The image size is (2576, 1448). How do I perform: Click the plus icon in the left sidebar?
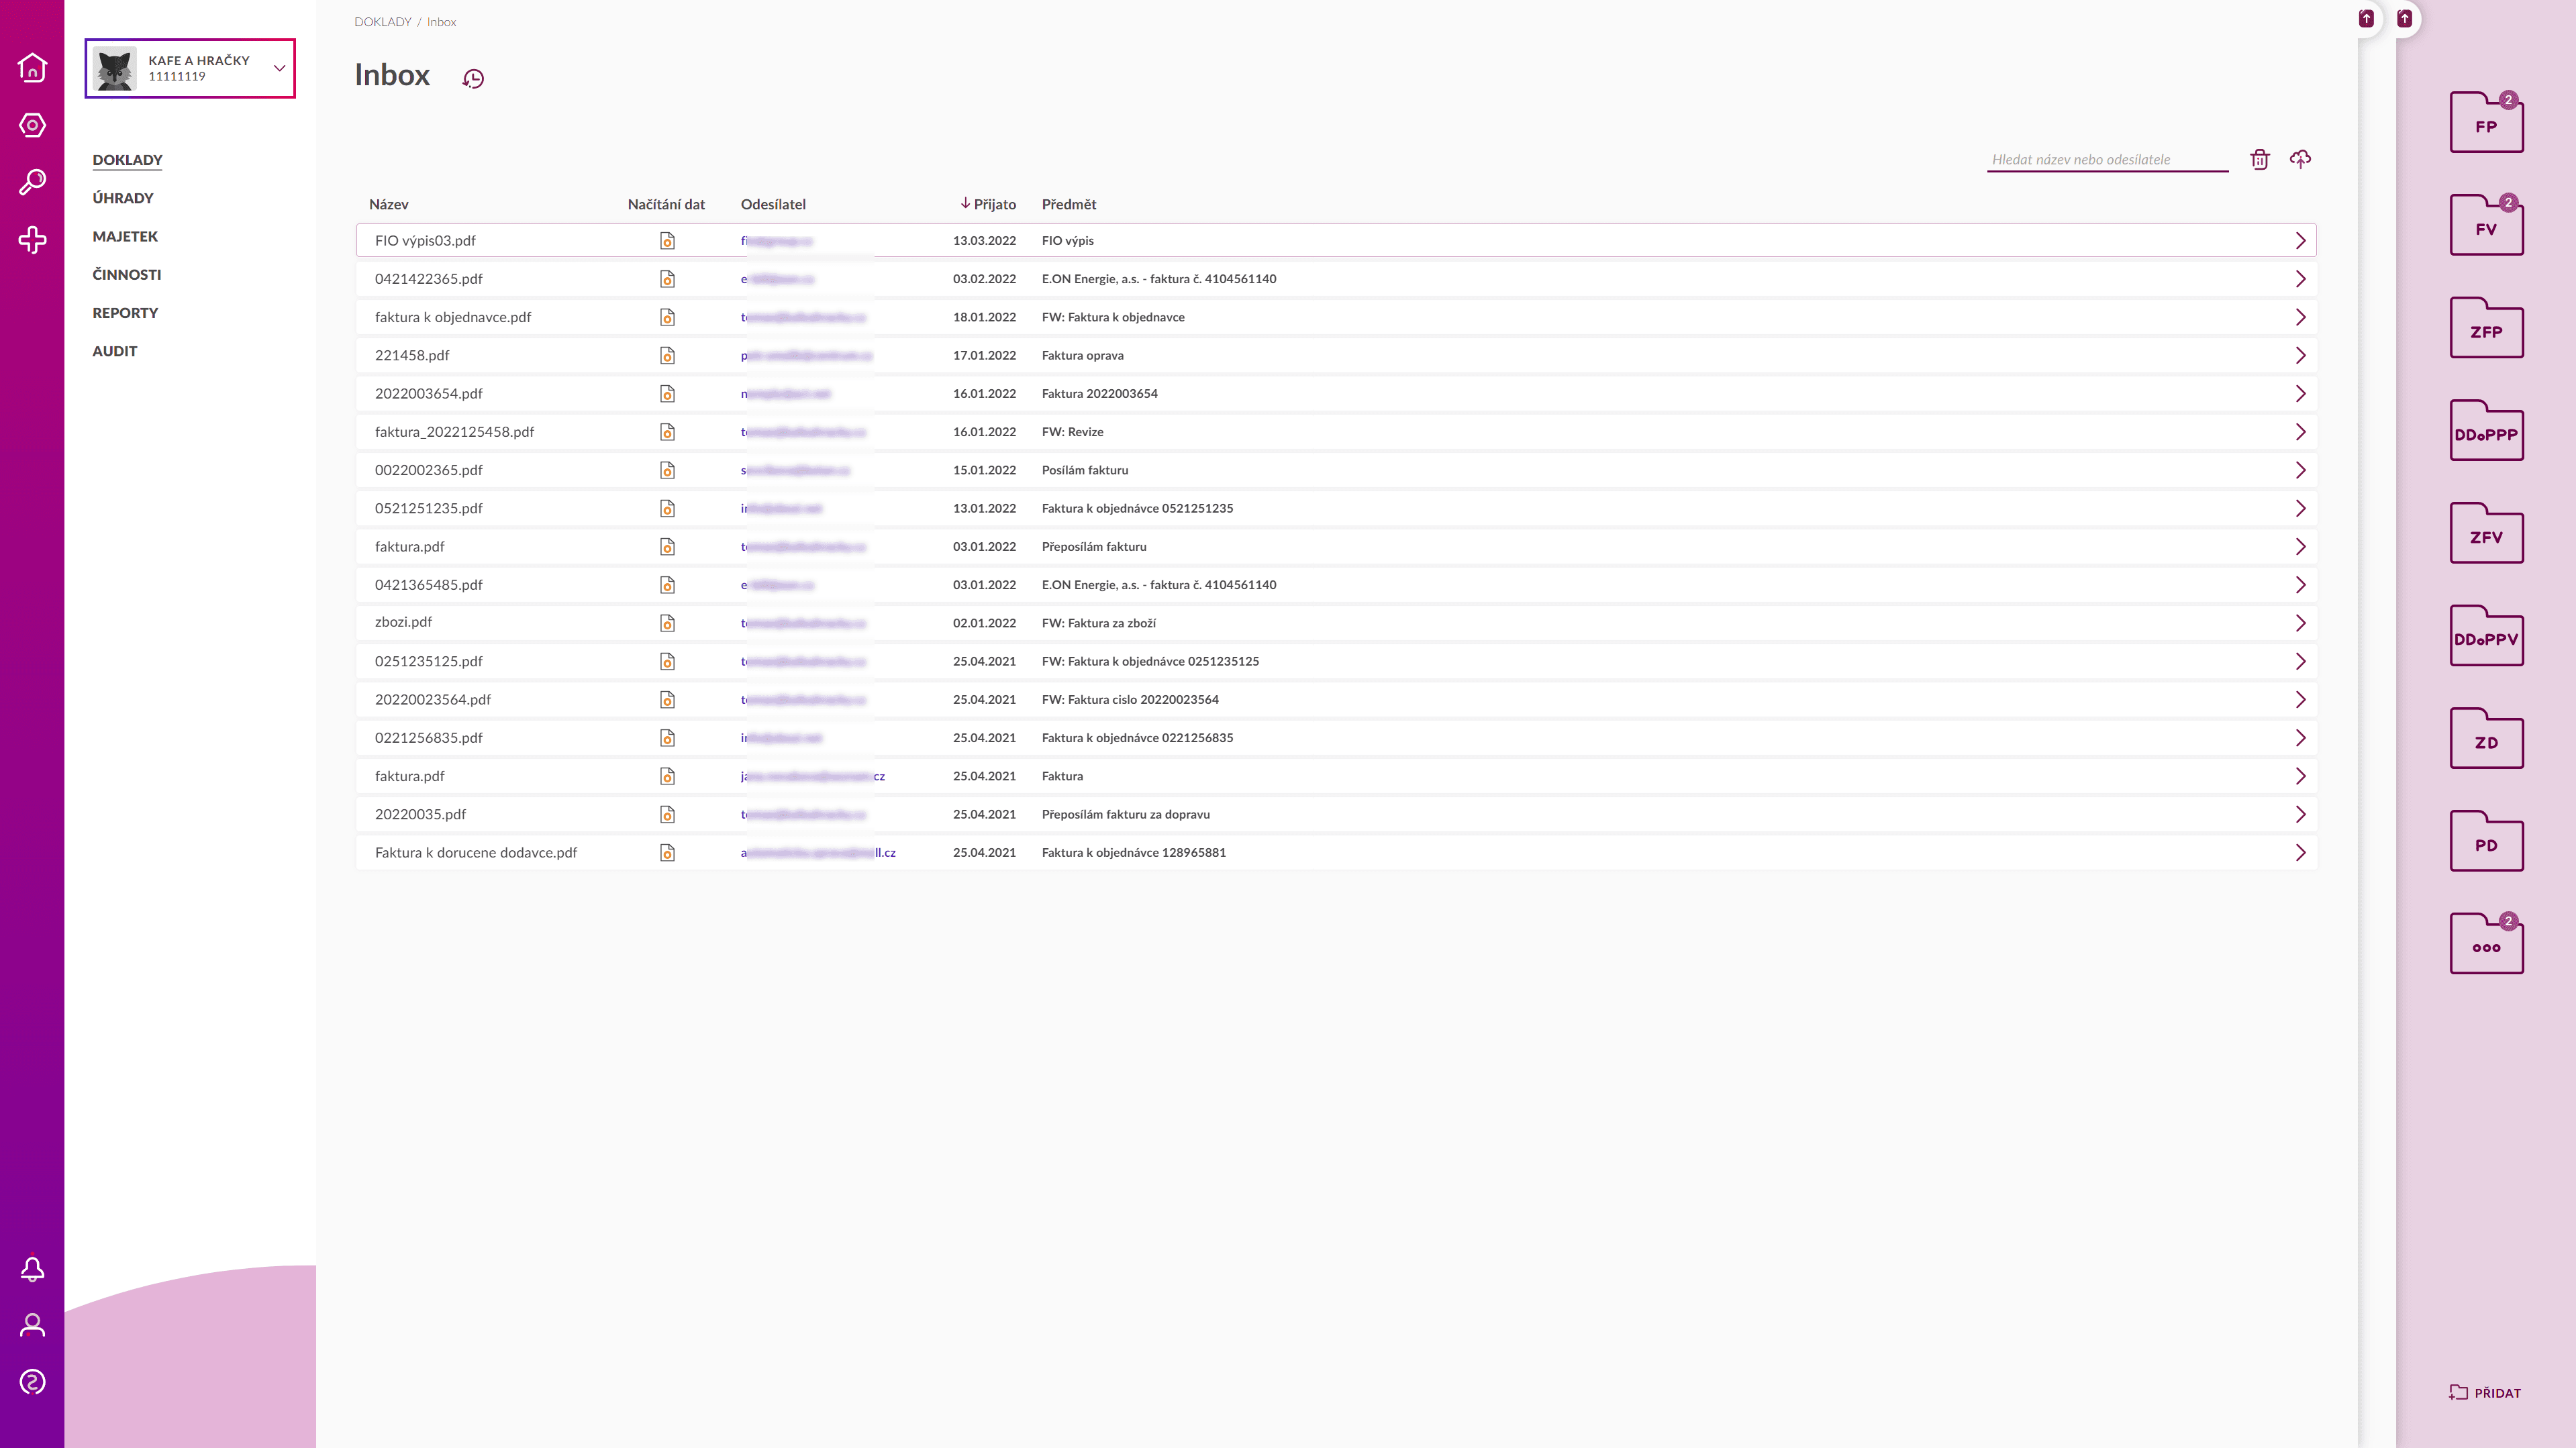pyautogui.click(x=33, y=238)
